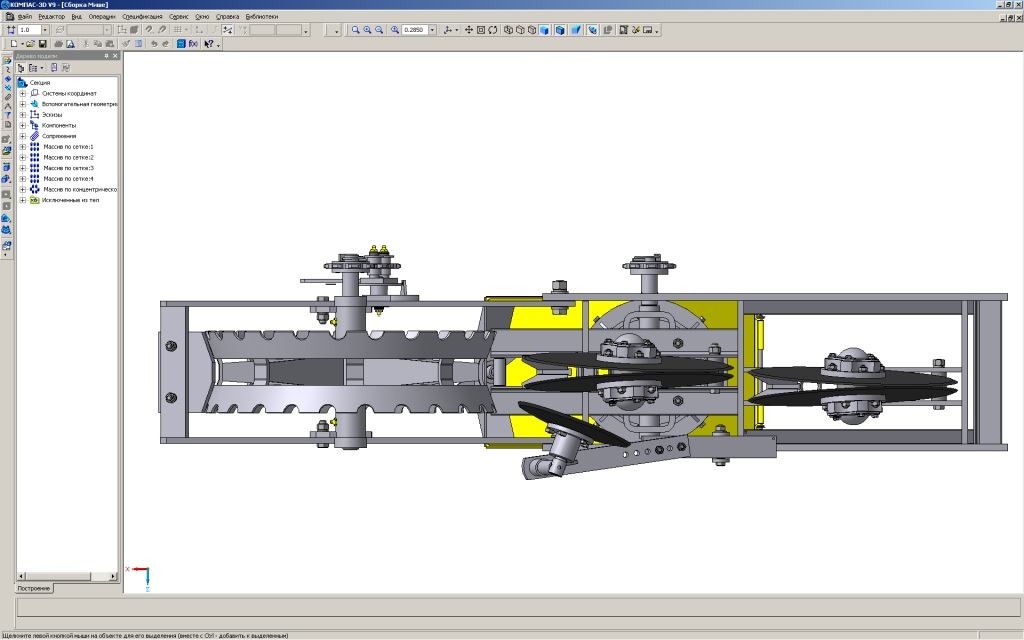The height and width of the screenshot is (640, 1024).
Task: Open the Операции menu
Action: [x=101, y=17]
